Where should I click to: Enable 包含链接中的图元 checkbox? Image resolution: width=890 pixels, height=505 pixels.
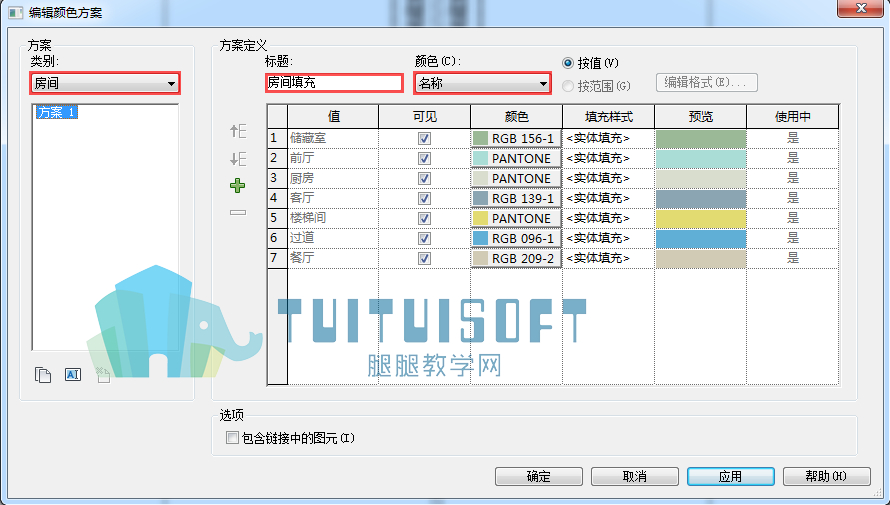(x=232, y=437)
